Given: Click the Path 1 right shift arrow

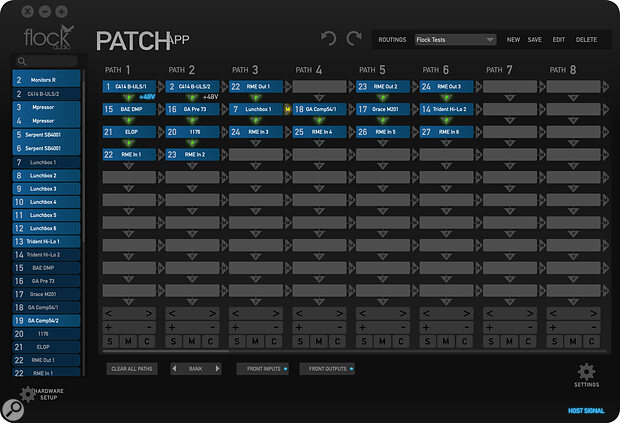Looking at the screenshot, I should 149,313.
